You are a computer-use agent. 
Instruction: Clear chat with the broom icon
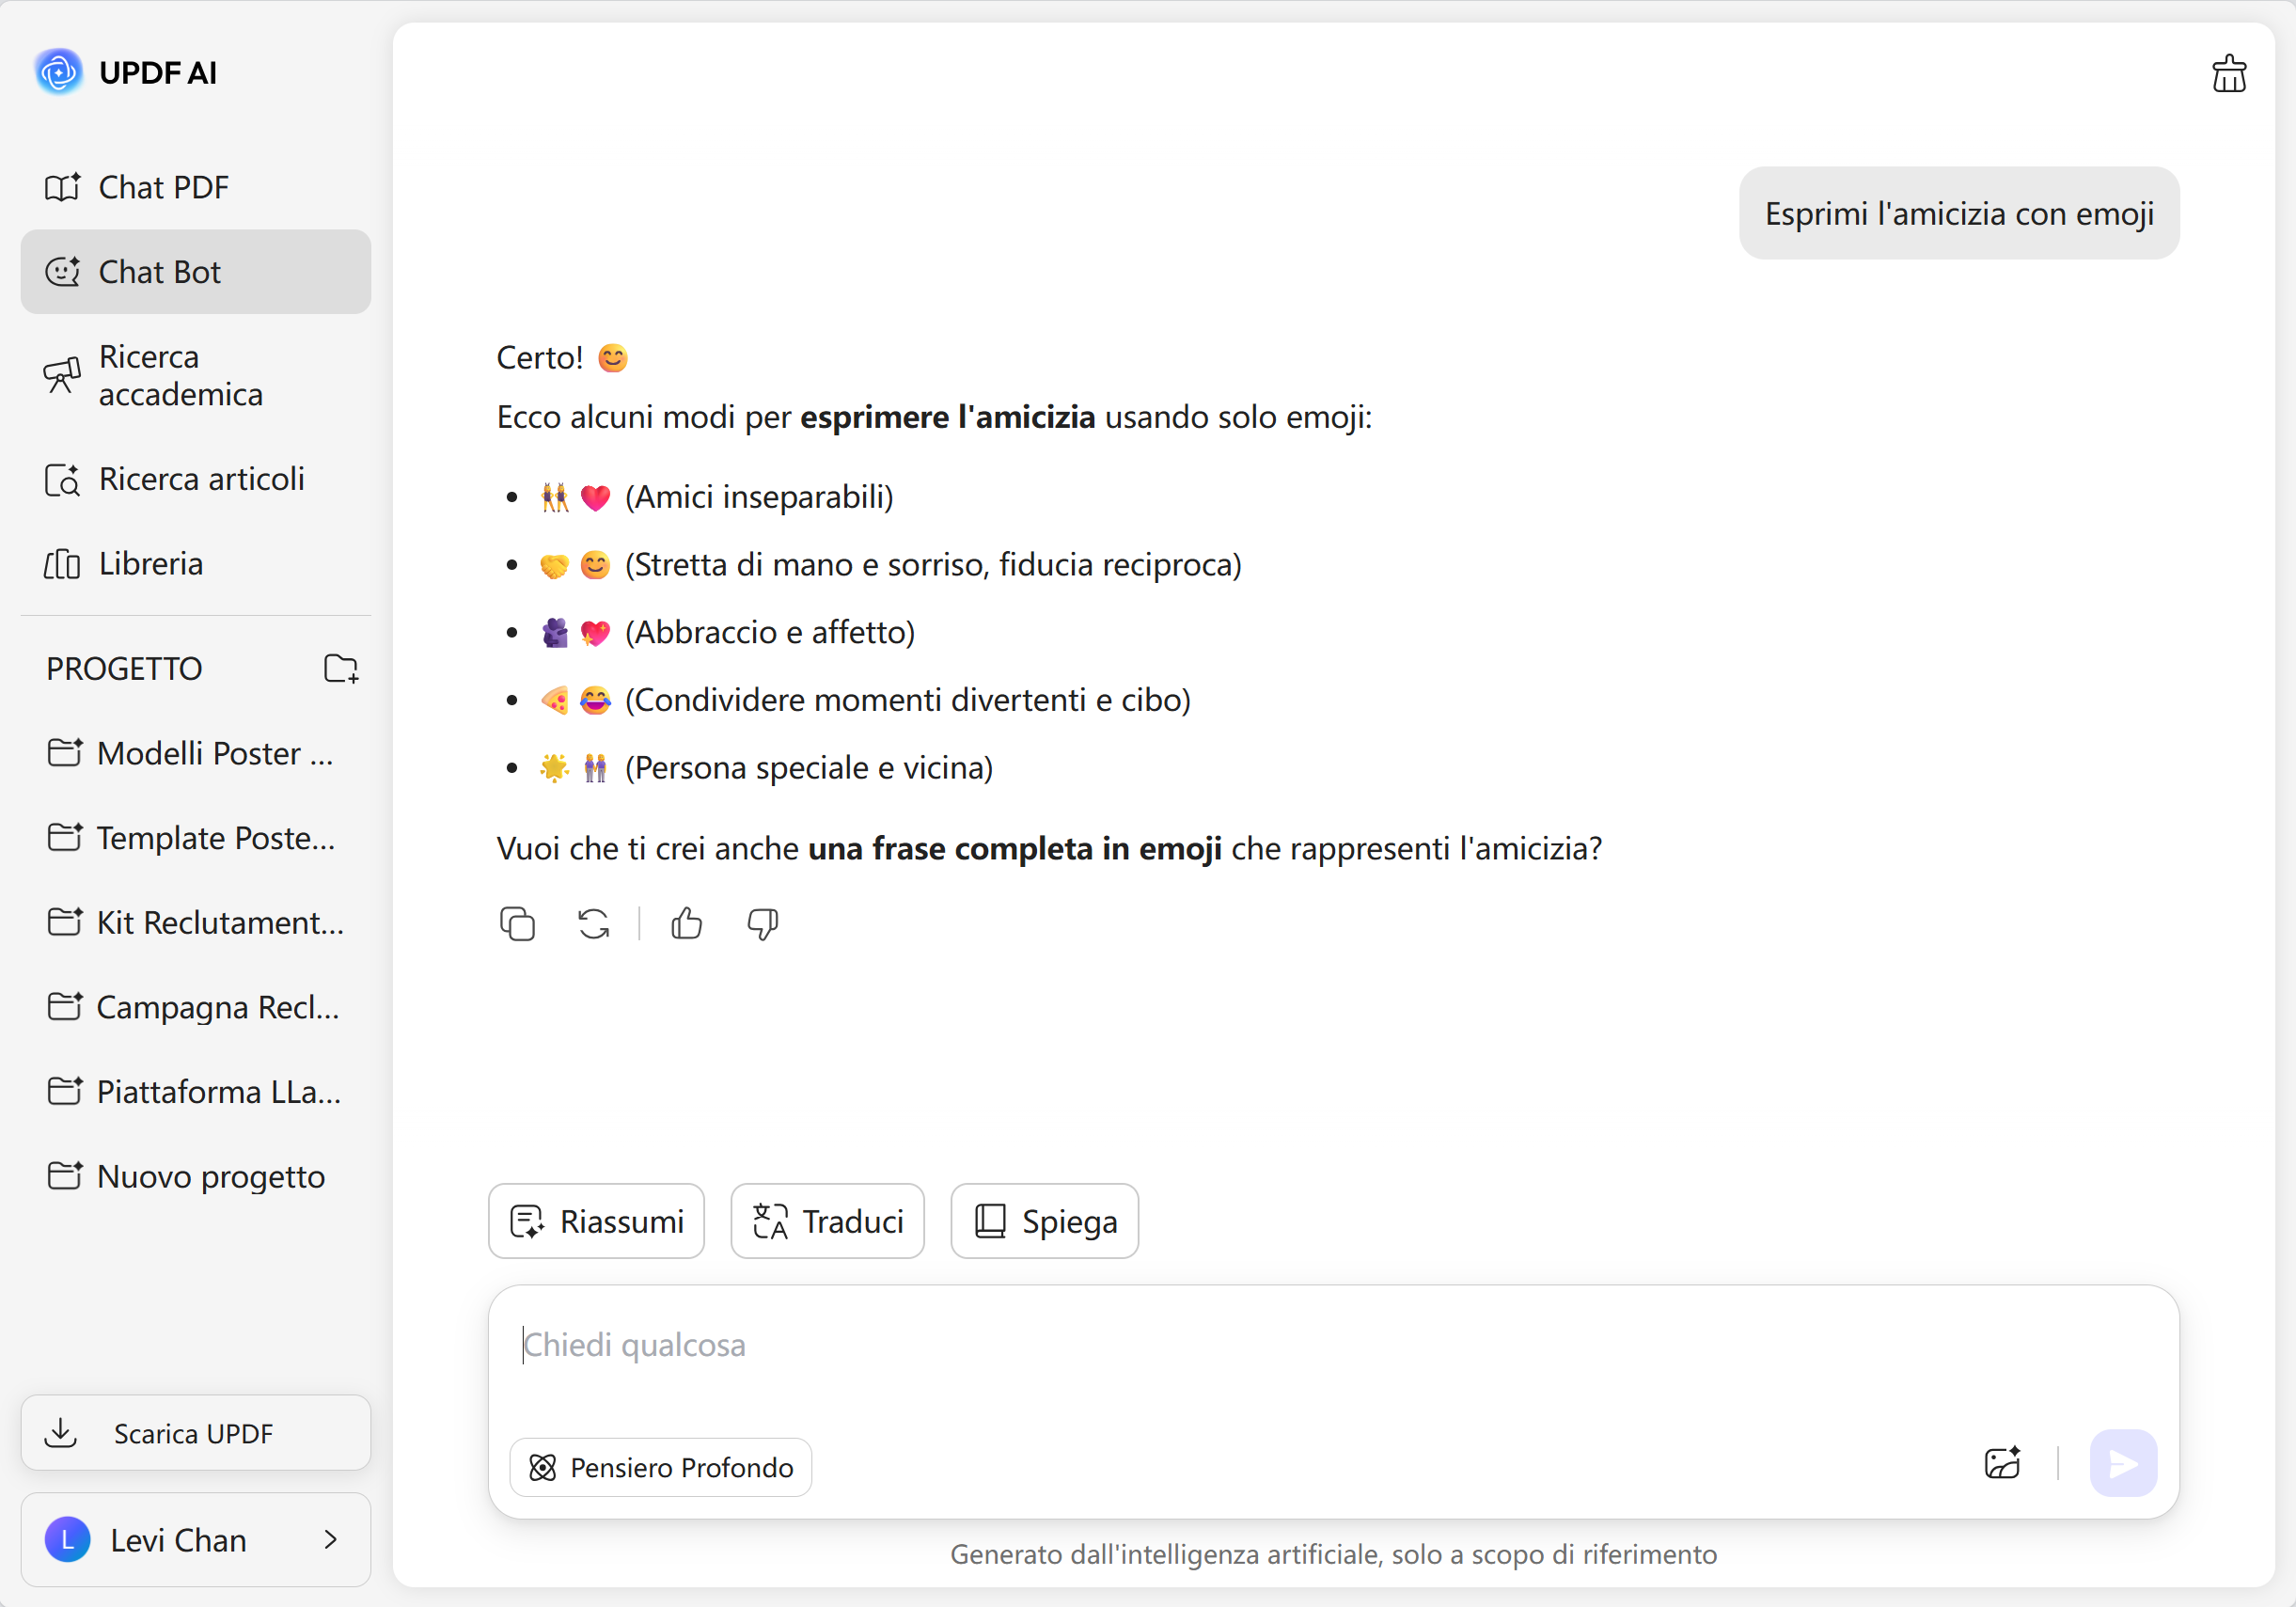tap(2228, 74)
